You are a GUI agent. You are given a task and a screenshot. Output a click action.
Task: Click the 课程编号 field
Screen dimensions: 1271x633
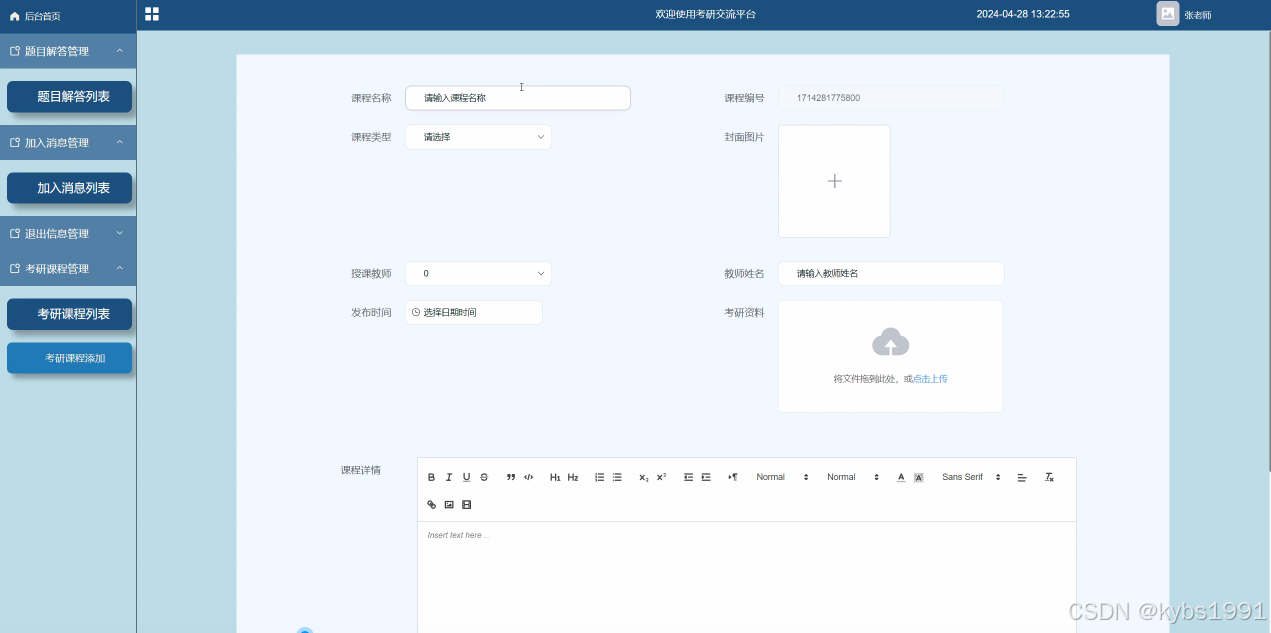(891, 98)
